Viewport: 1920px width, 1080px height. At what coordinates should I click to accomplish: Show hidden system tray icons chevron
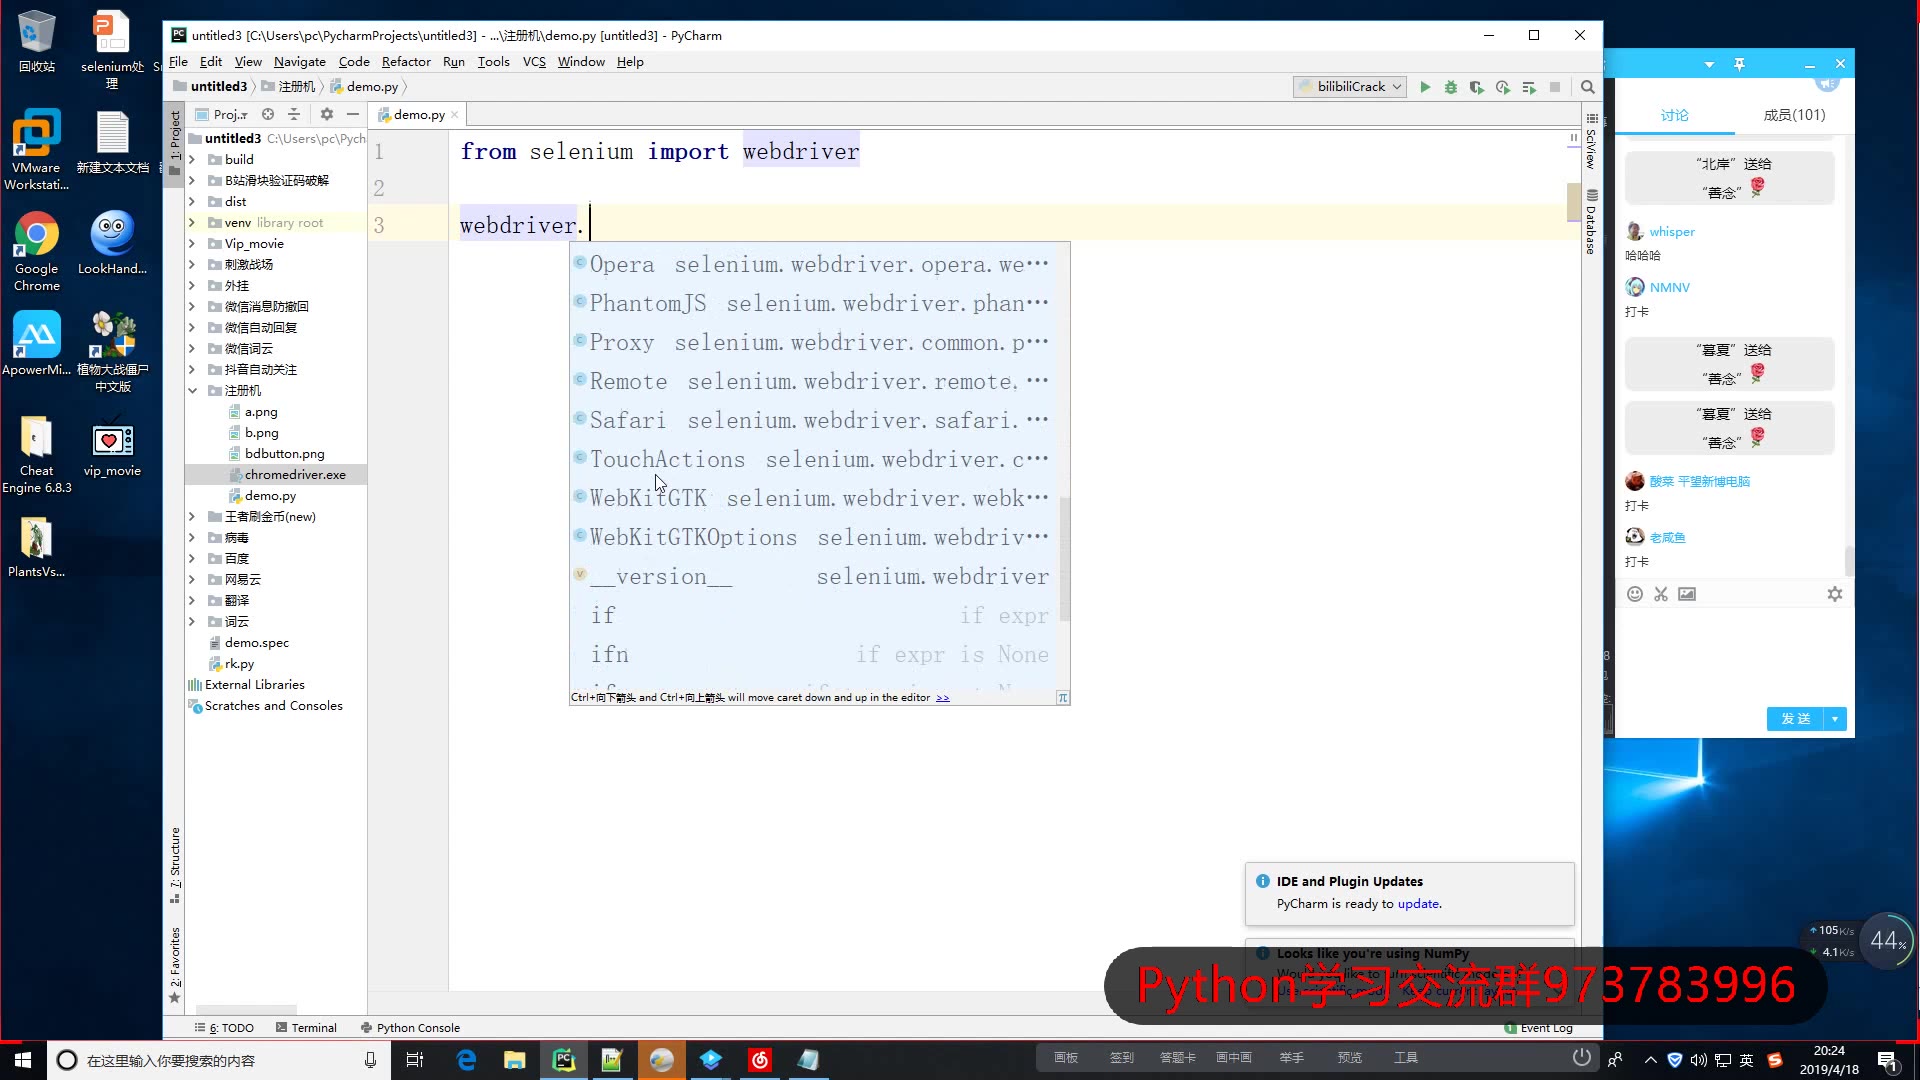coord(1651,1060)
